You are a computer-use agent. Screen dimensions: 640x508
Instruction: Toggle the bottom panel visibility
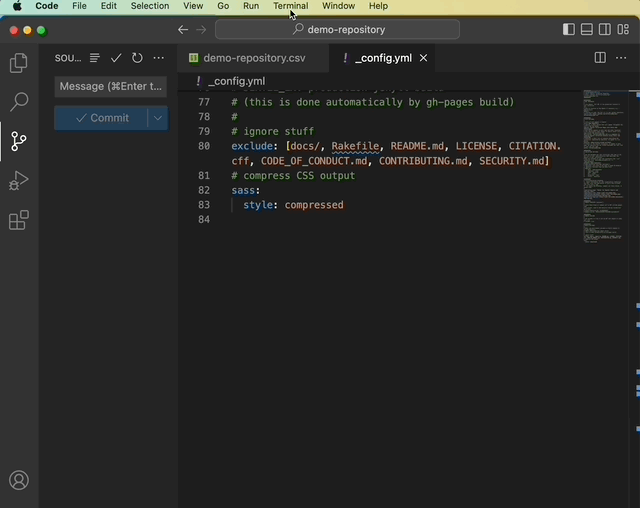[587, 30]
